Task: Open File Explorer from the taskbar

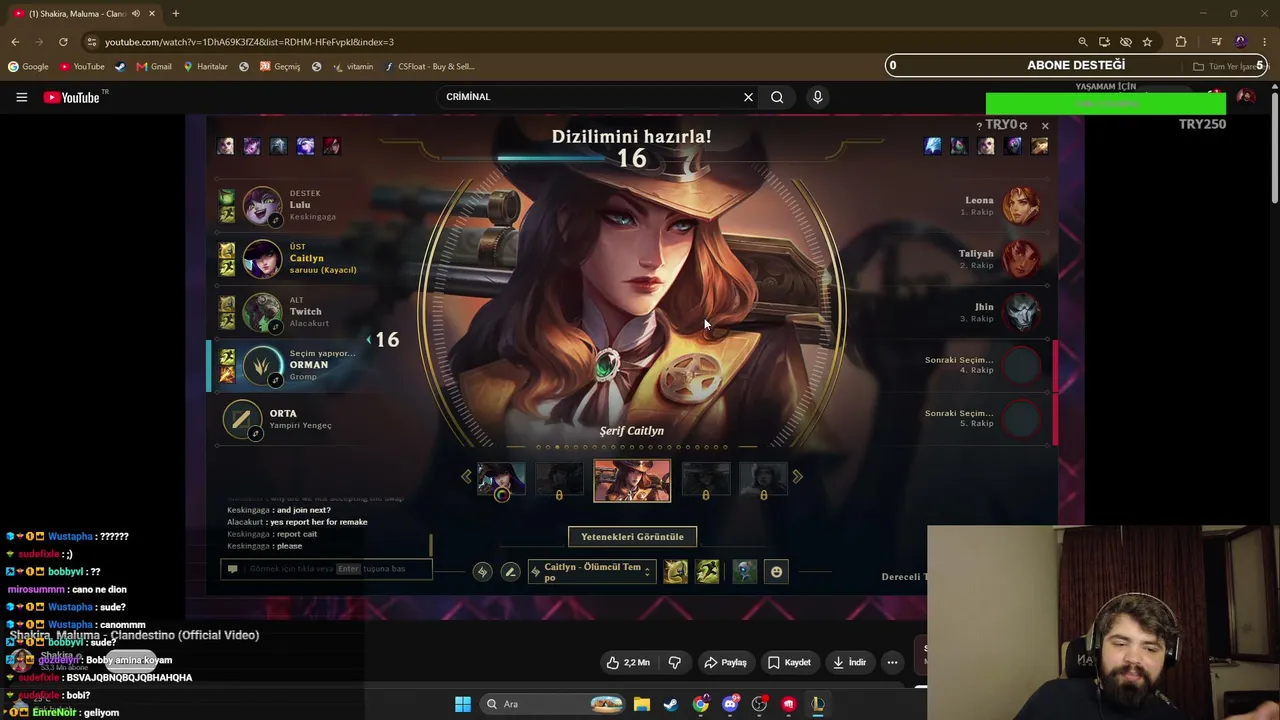Action: click(642, 704)
